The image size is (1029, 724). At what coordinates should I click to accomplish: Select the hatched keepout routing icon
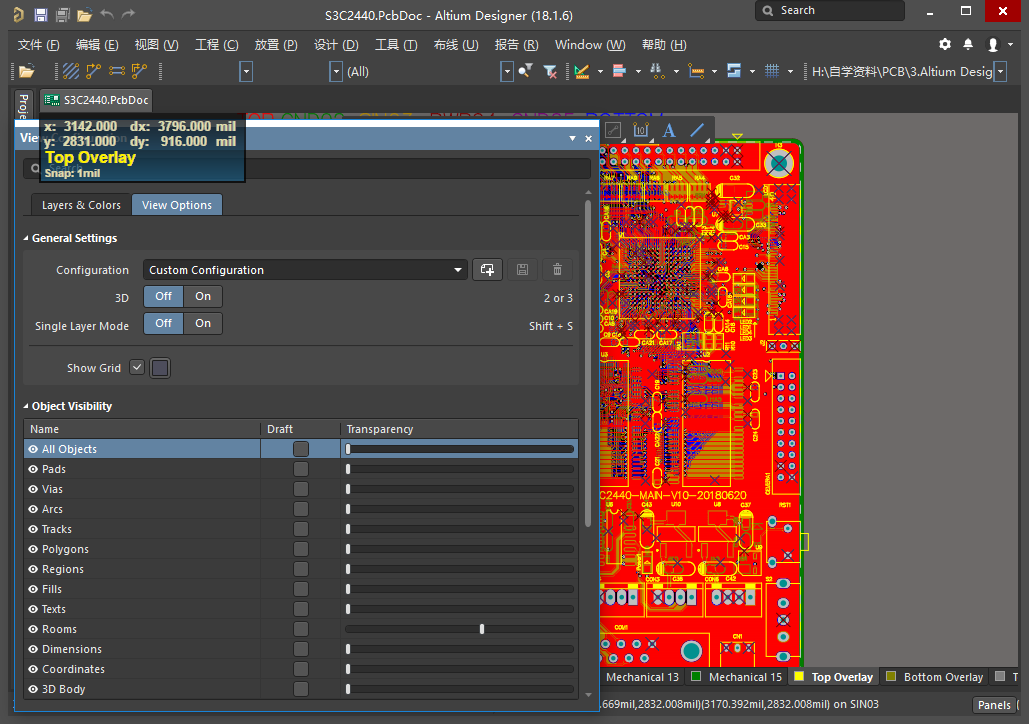pyautogui.click(x=71, y=71)
